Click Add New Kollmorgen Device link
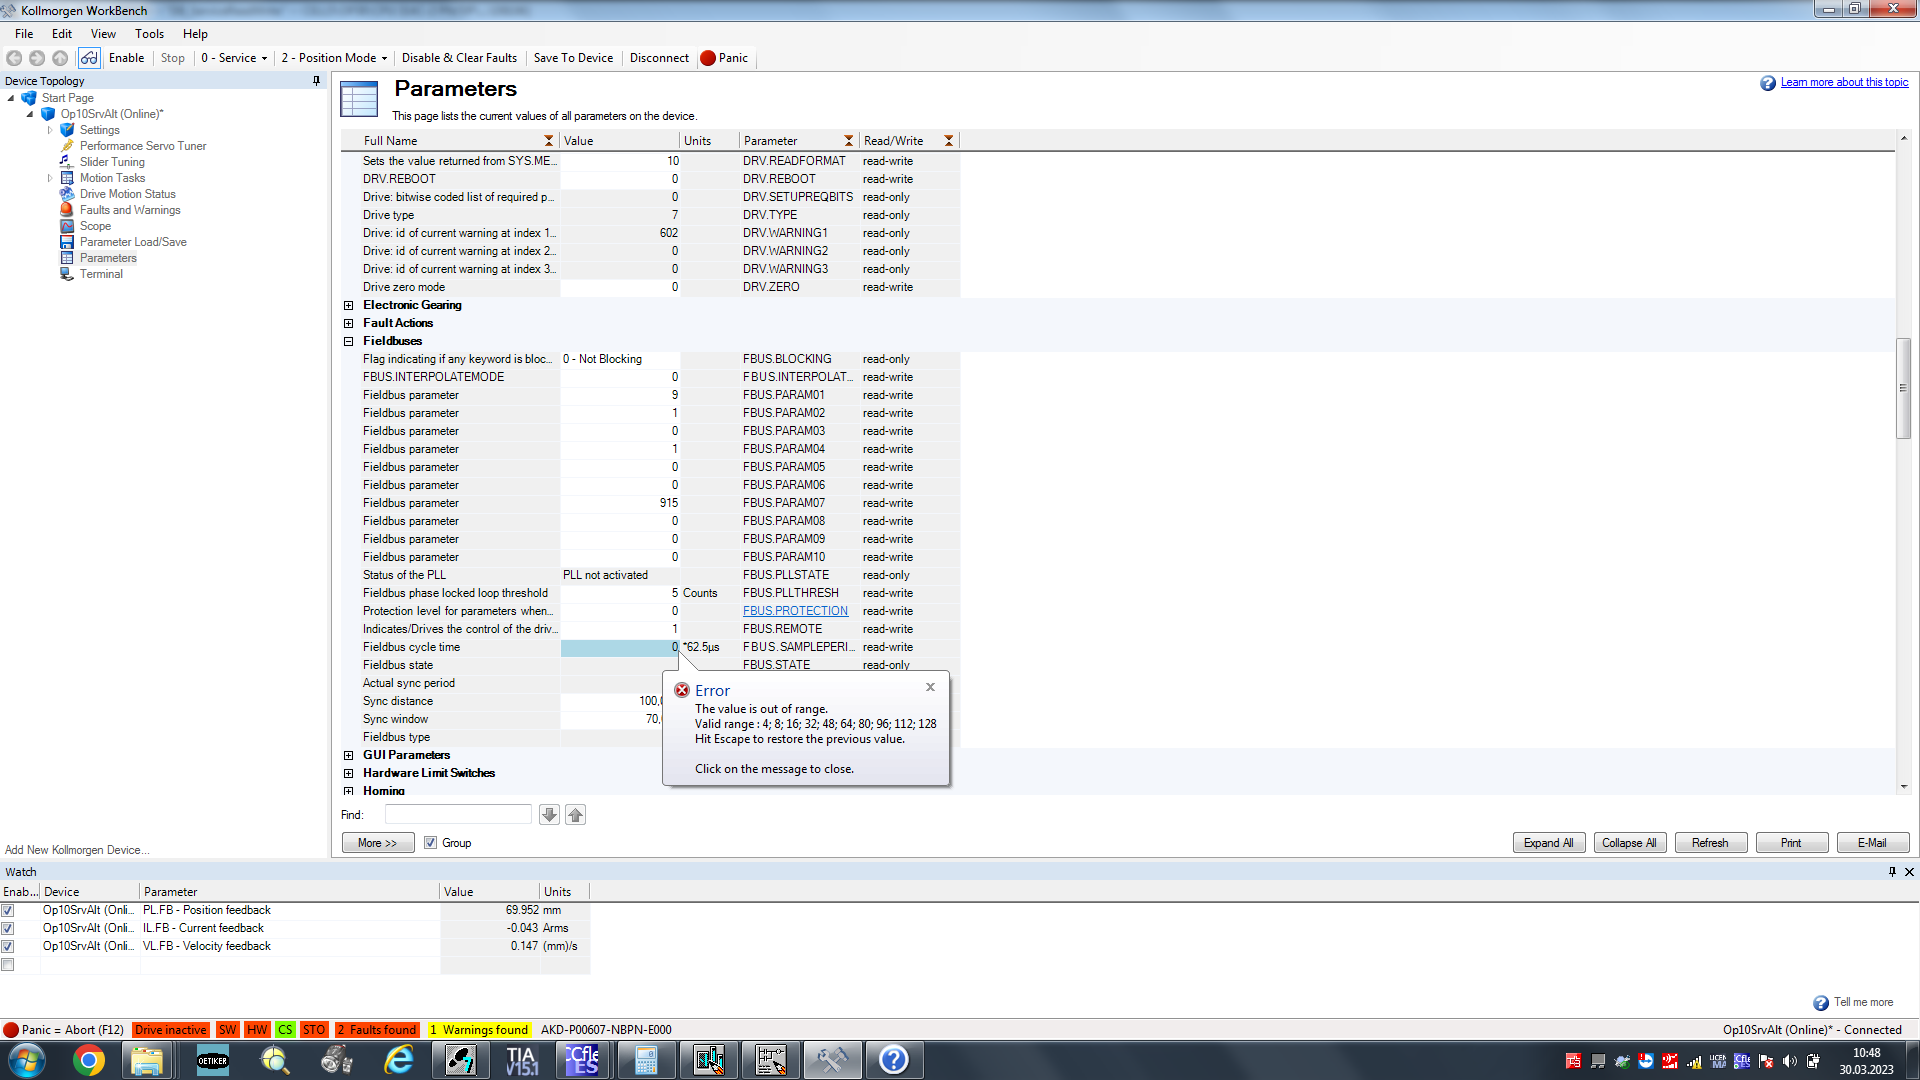Screen dimensions: 1920x1080 [x=77, y=850]
